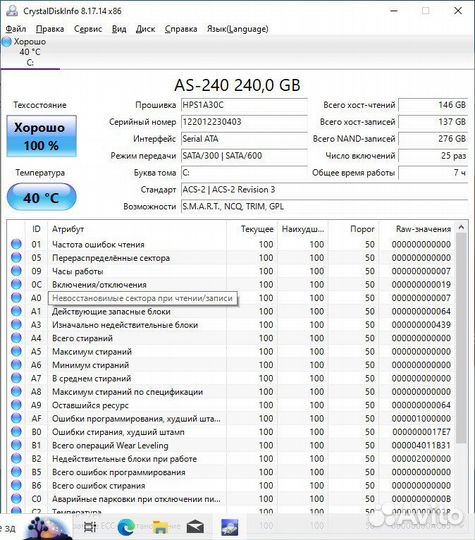This screenshot has width=475, height=540.
Task: Click the Наихудш... column header
Action: point(303,229)
